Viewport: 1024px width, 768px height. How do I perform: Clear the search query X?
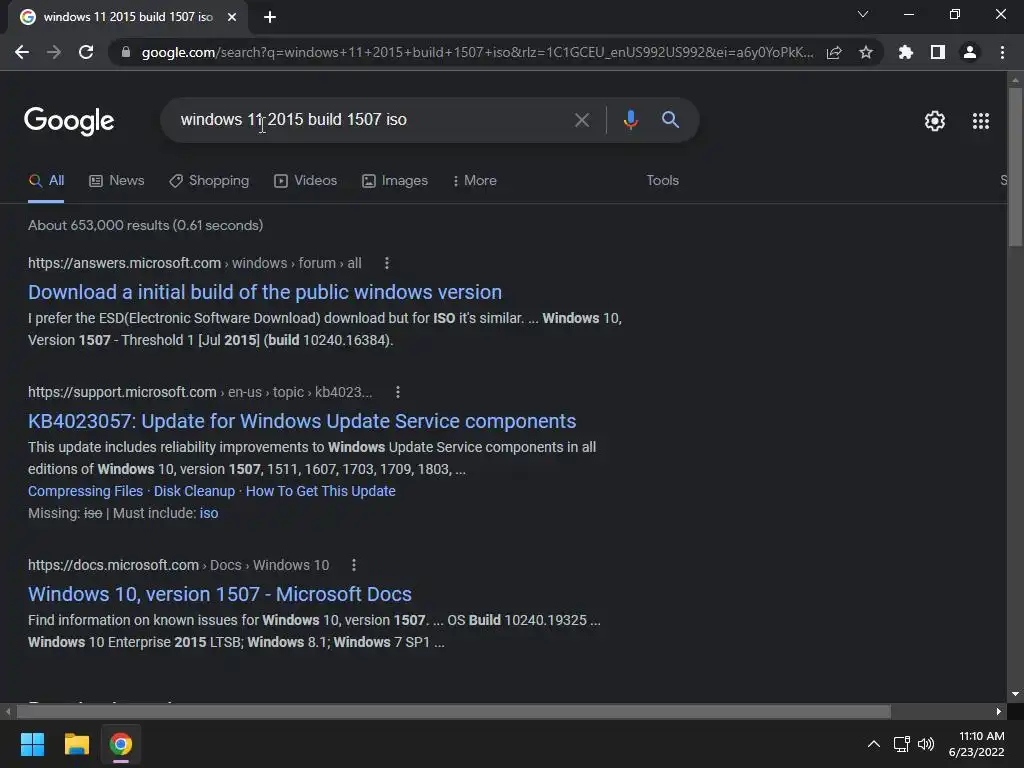coord(581,120)
